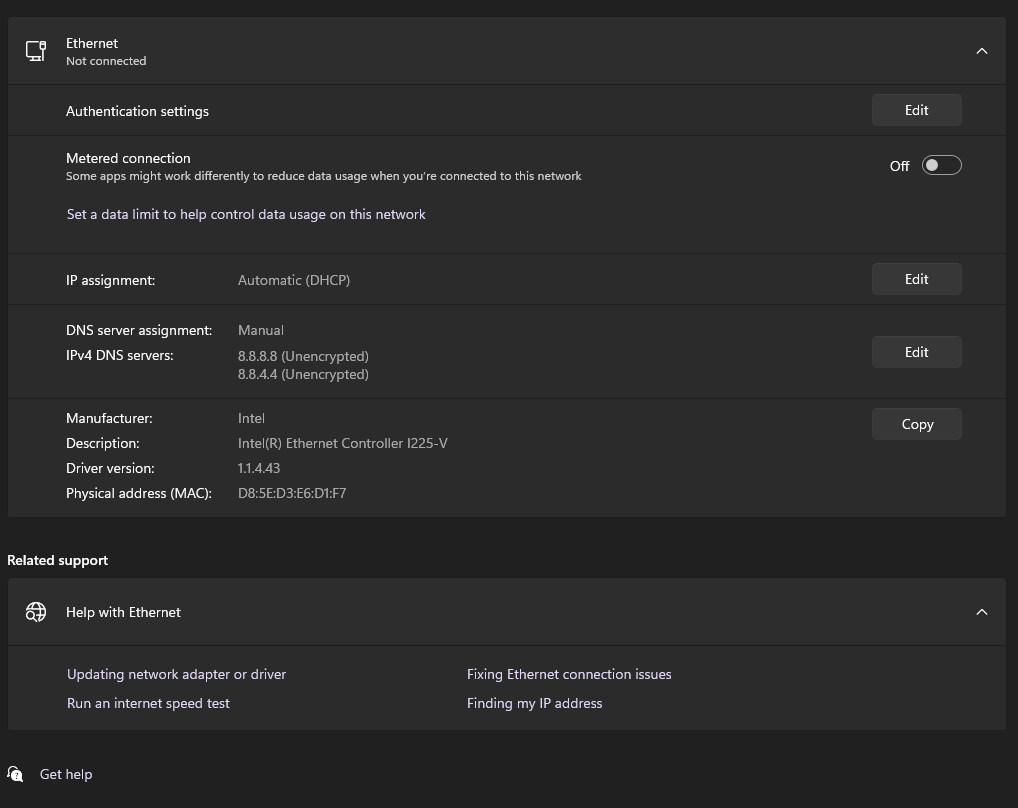Run an internet speed test

point(148,703)
